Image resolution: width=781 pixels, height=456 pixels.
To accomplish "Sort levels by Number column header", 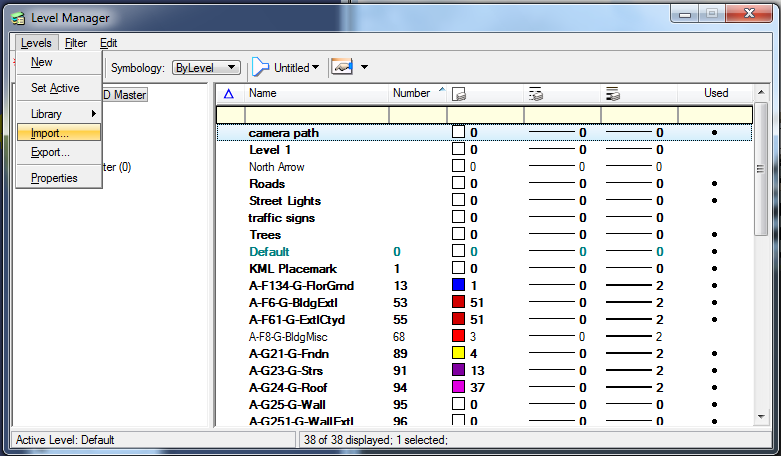I will tap(417, 93).
